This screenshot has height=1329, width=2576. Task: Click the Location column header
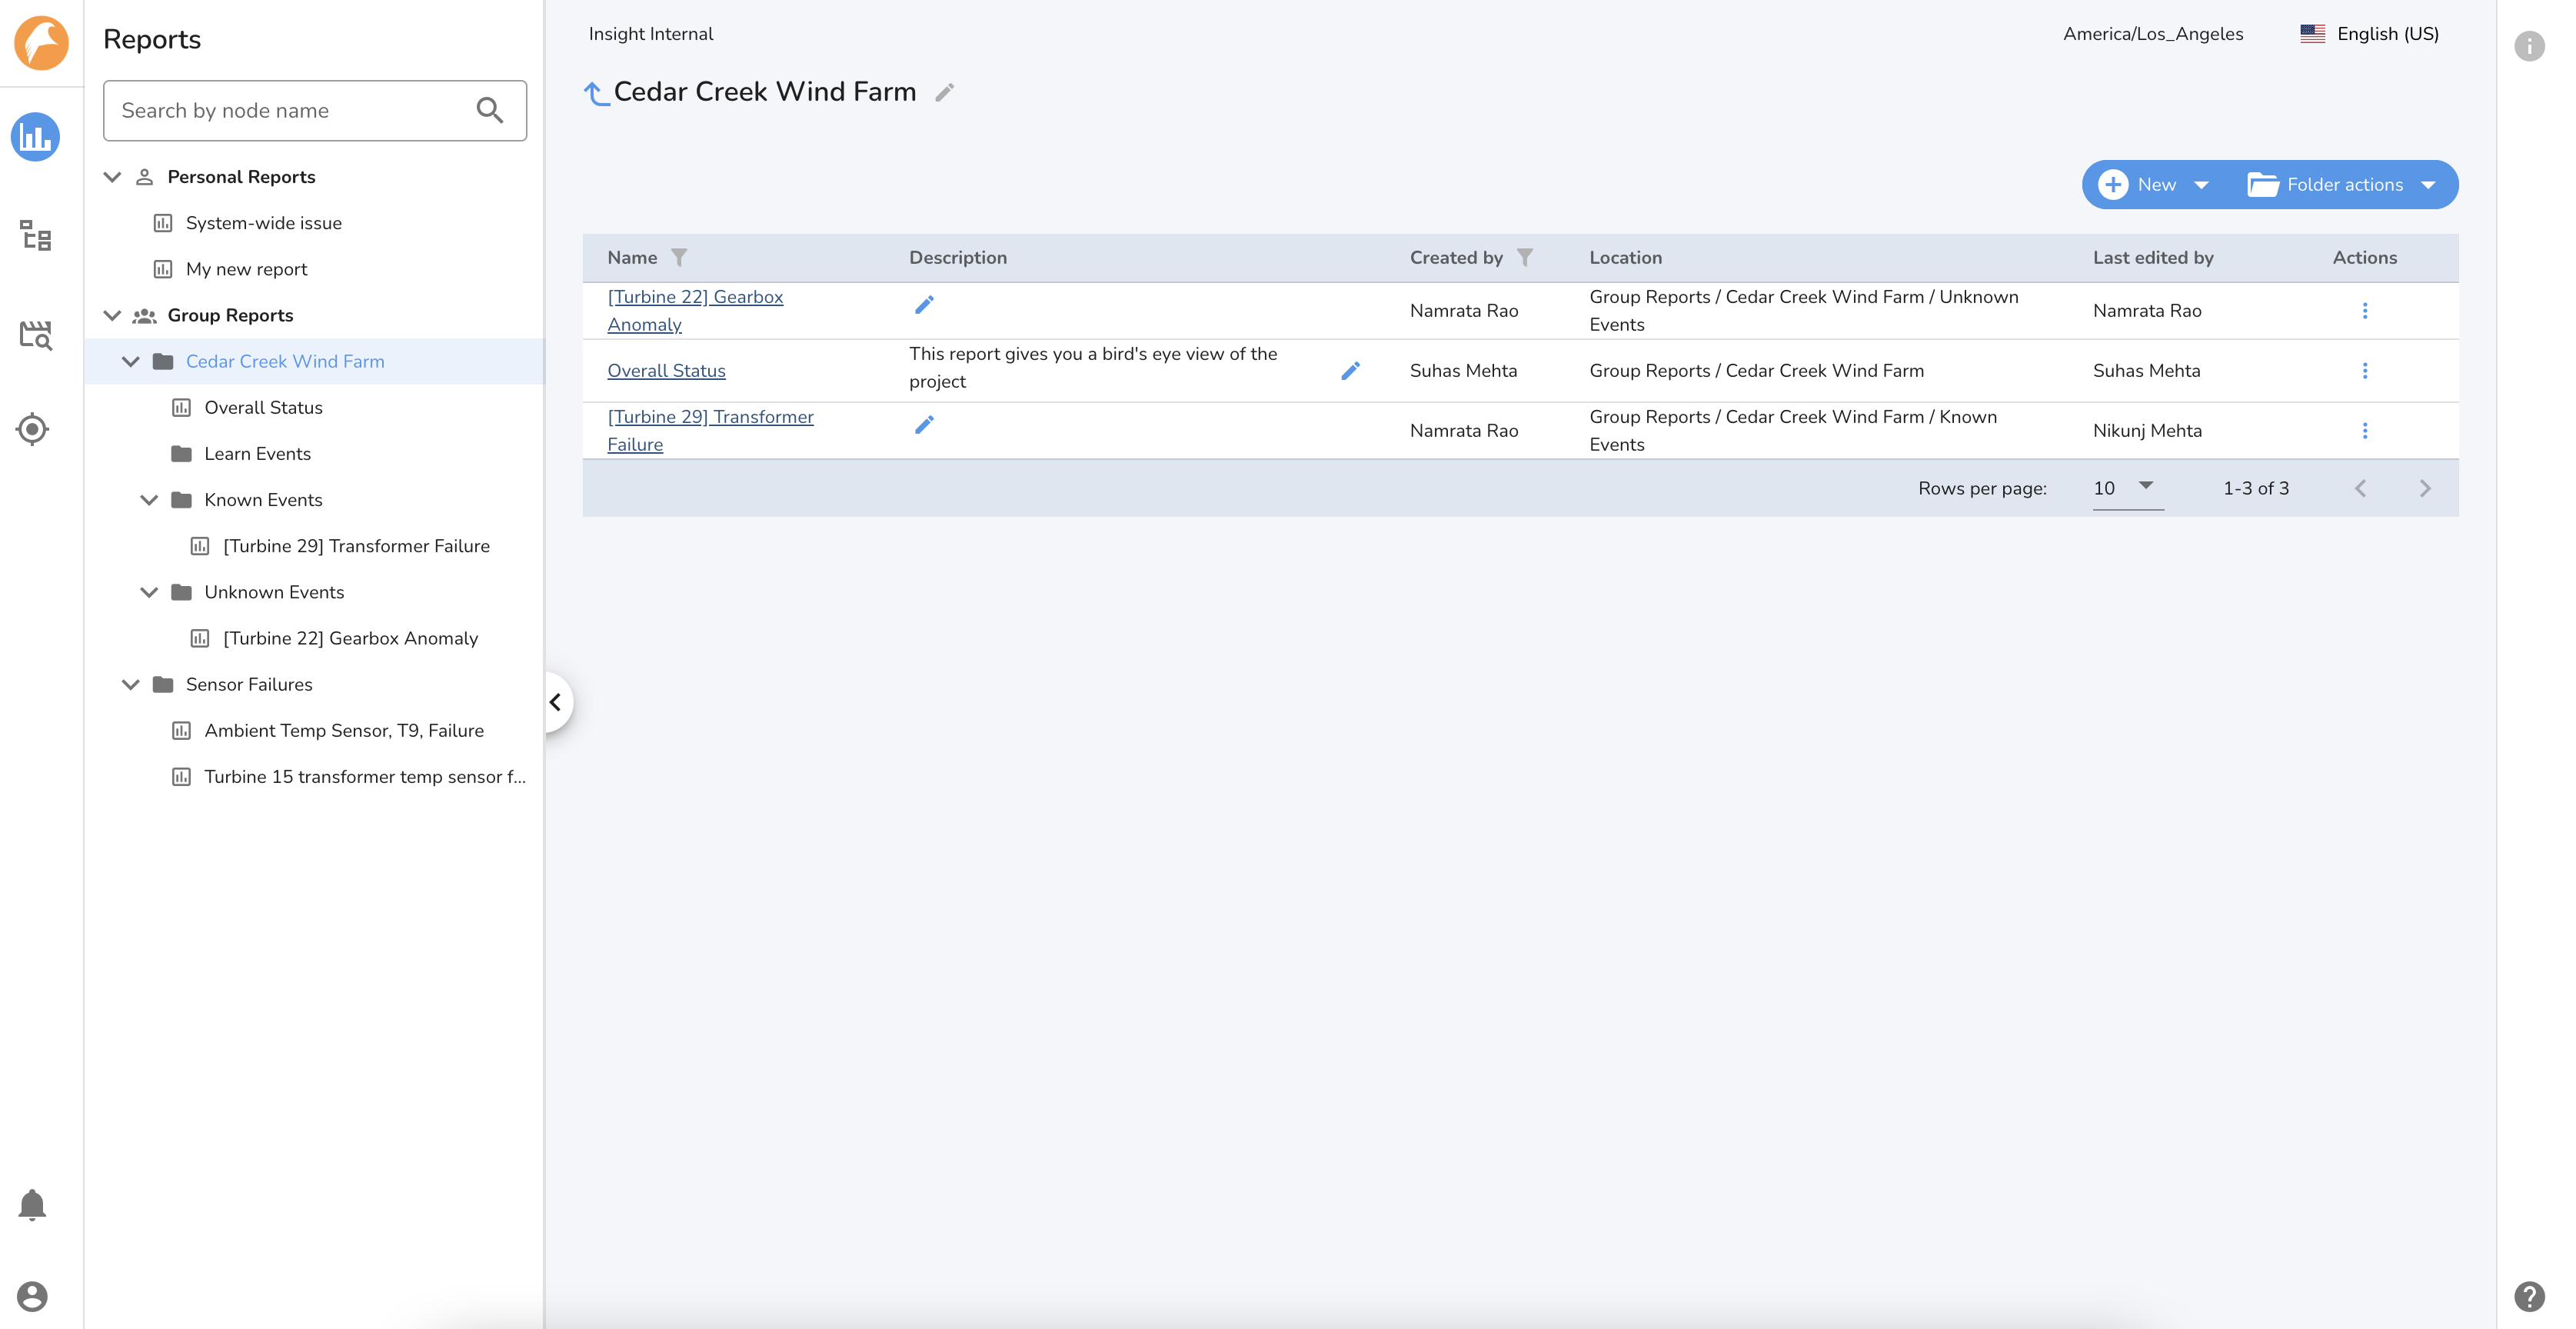(1625, 257)
